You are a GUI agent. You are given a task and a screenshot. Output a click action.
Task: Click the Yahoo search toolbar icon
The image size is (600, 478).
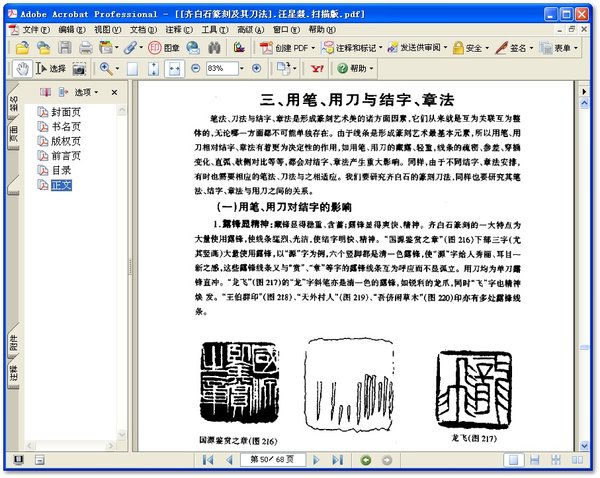(317, 68)
